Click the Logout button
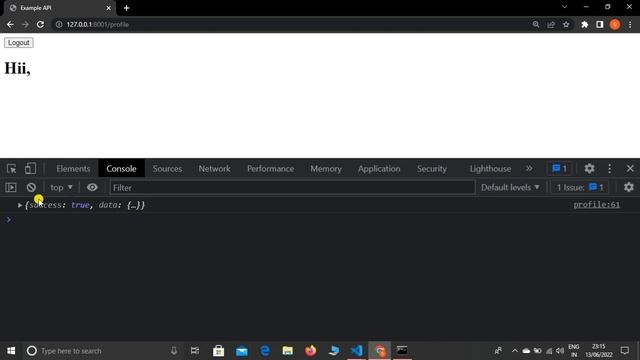This screenshot has height=360, width=640. pyautogui.click(x=18, y=42)
